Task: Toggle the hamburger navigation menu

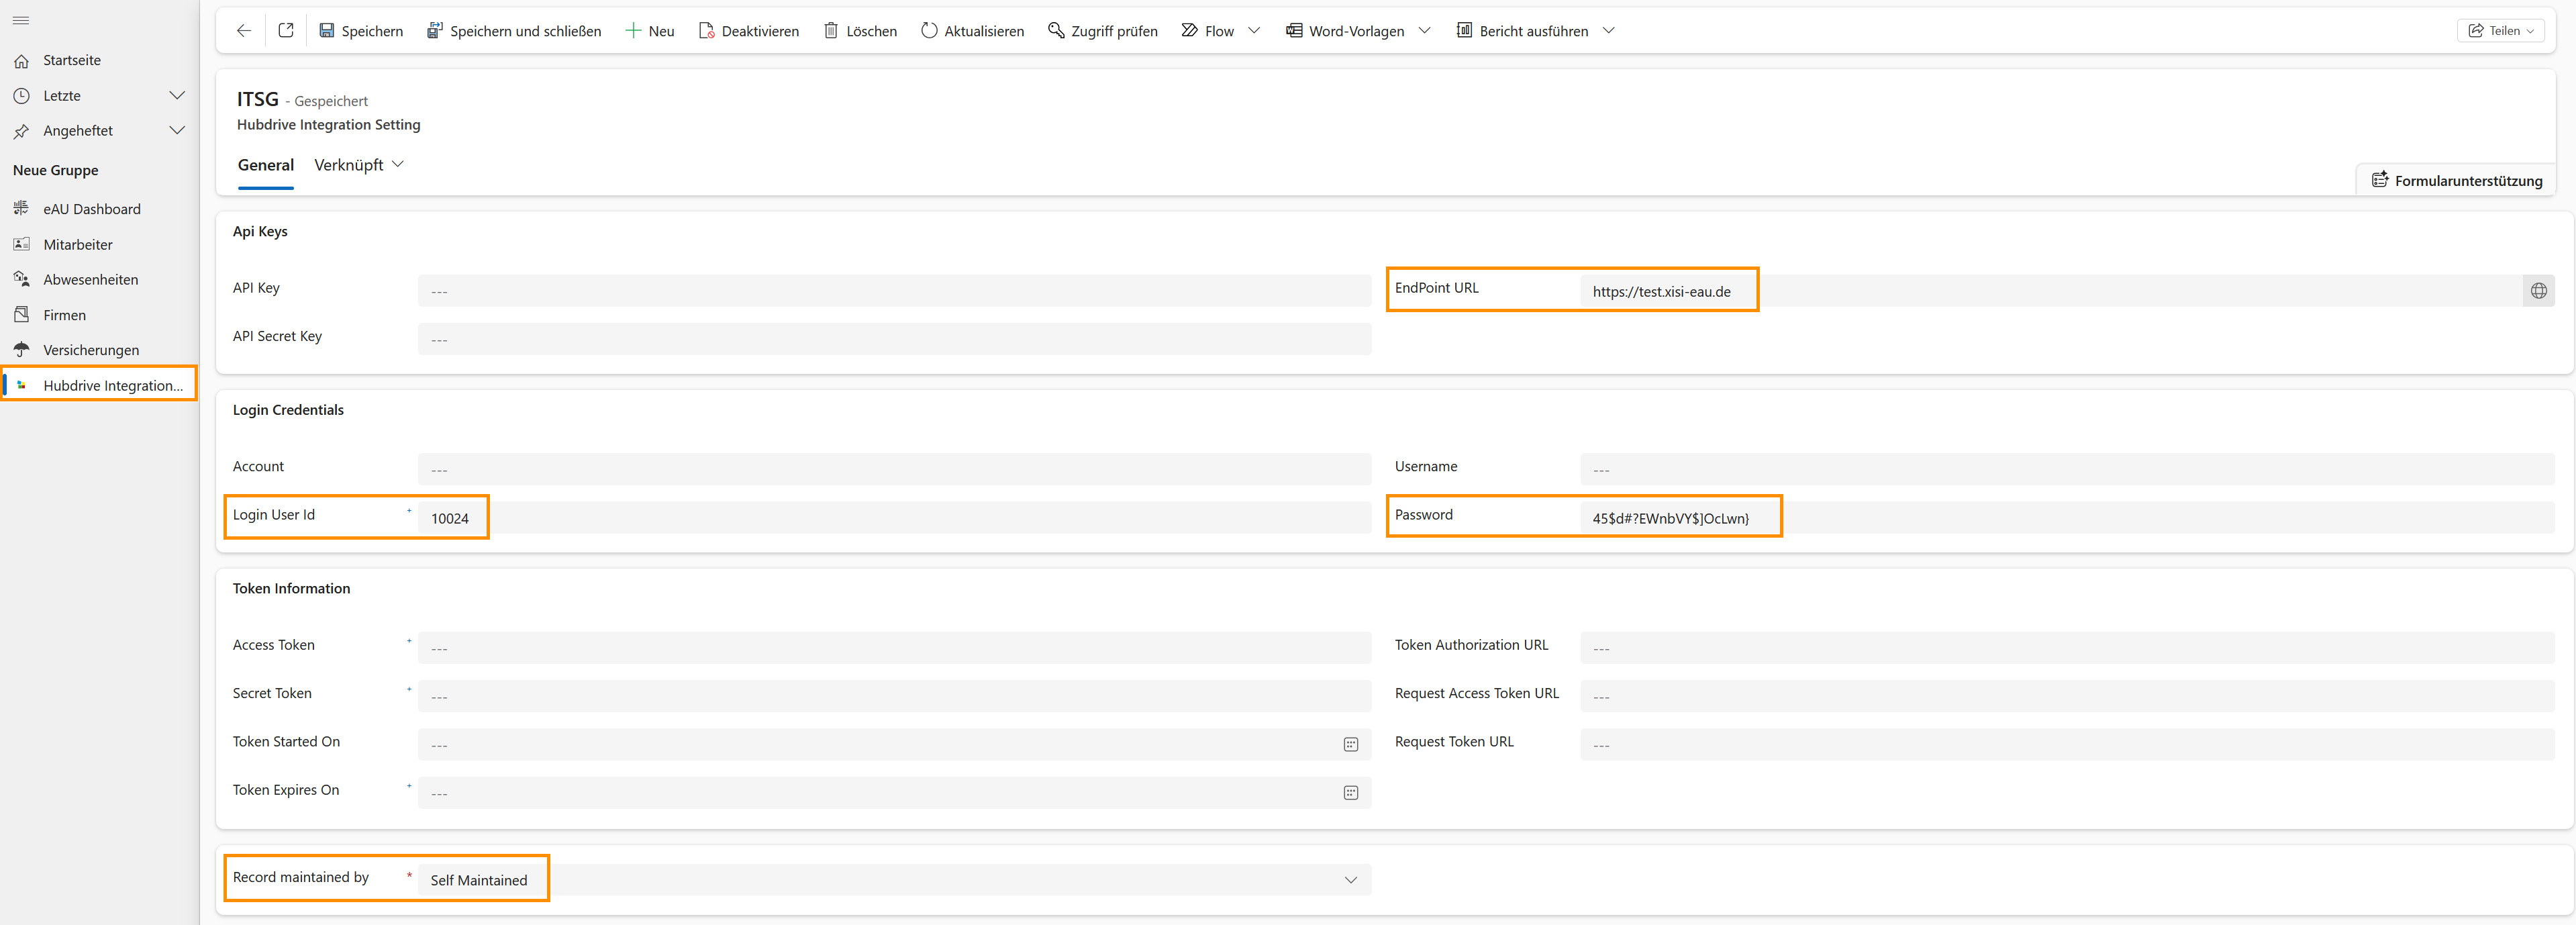Action: pyautogui.click(x=21, y=20)
